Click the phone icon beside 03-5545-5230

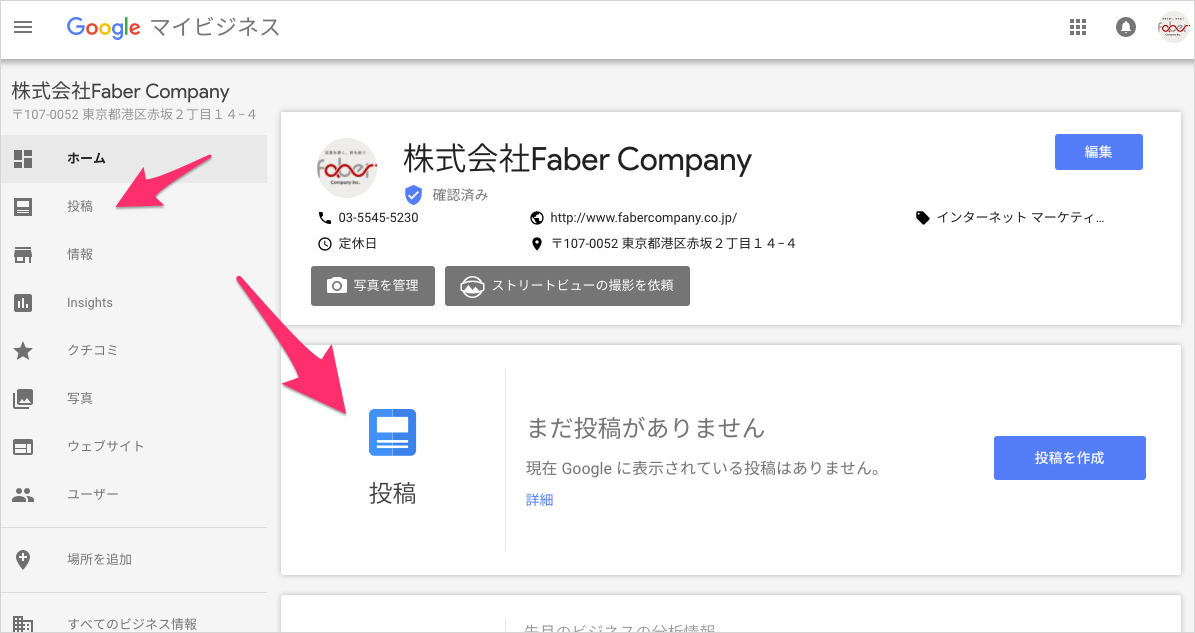(325, 218)
